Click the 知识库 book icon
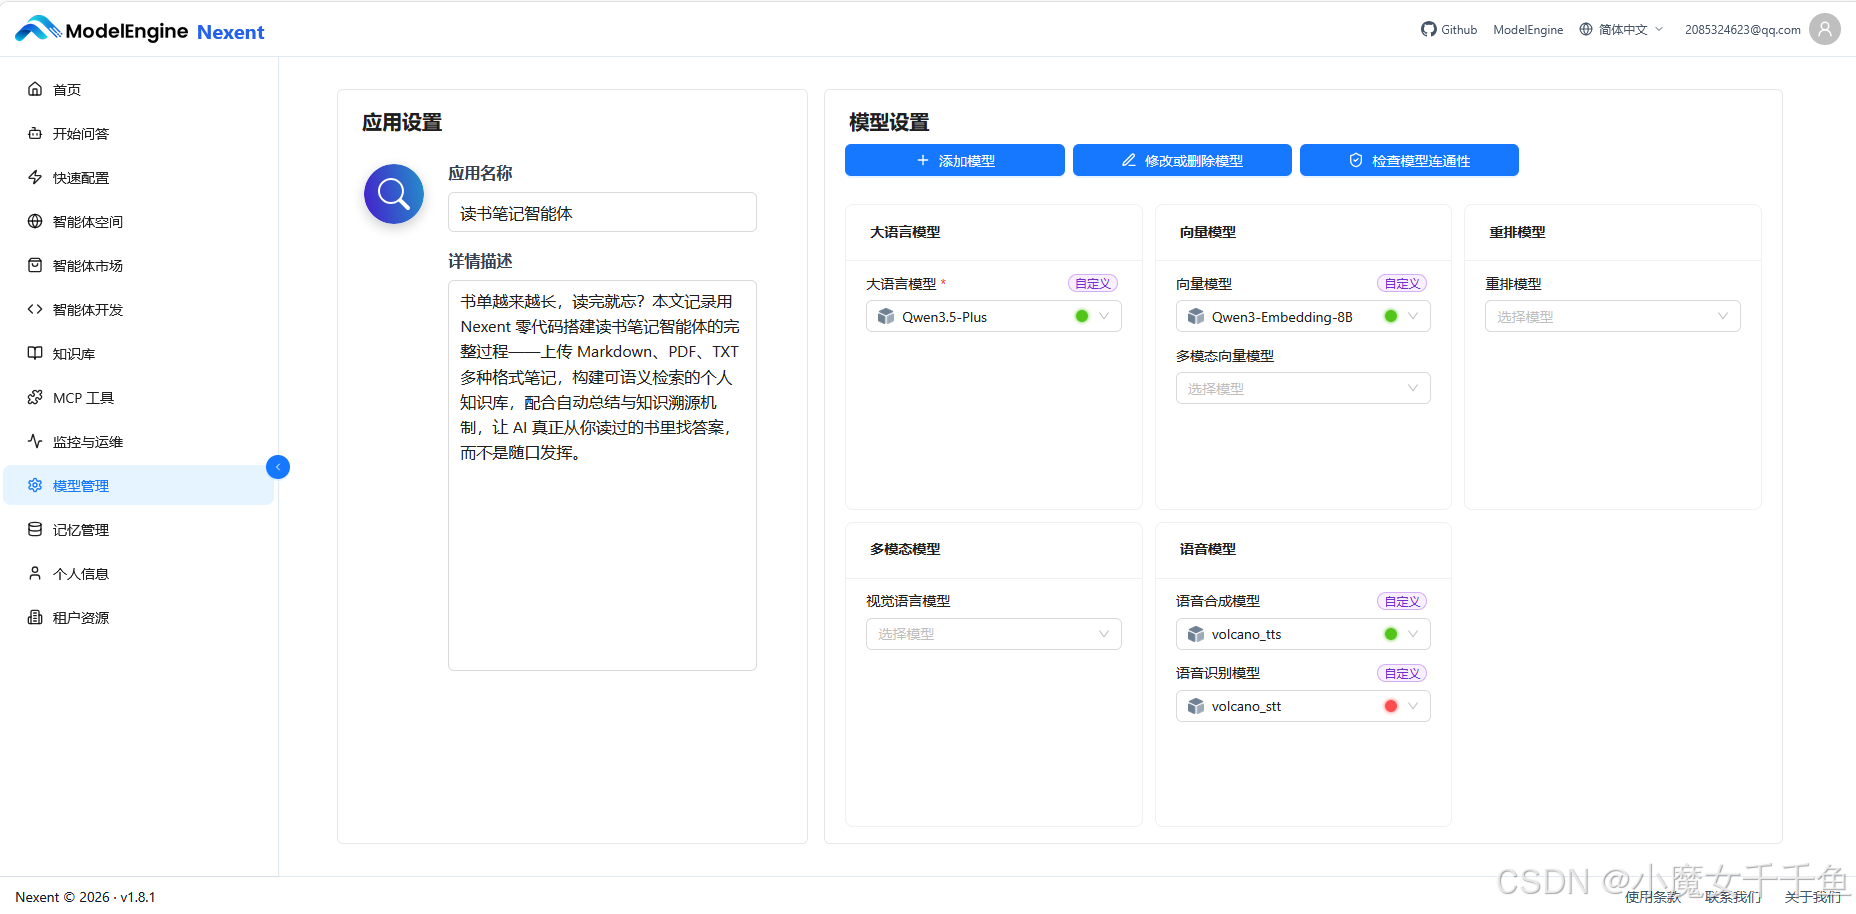1856x914 pixels. [x=35, y=353]
